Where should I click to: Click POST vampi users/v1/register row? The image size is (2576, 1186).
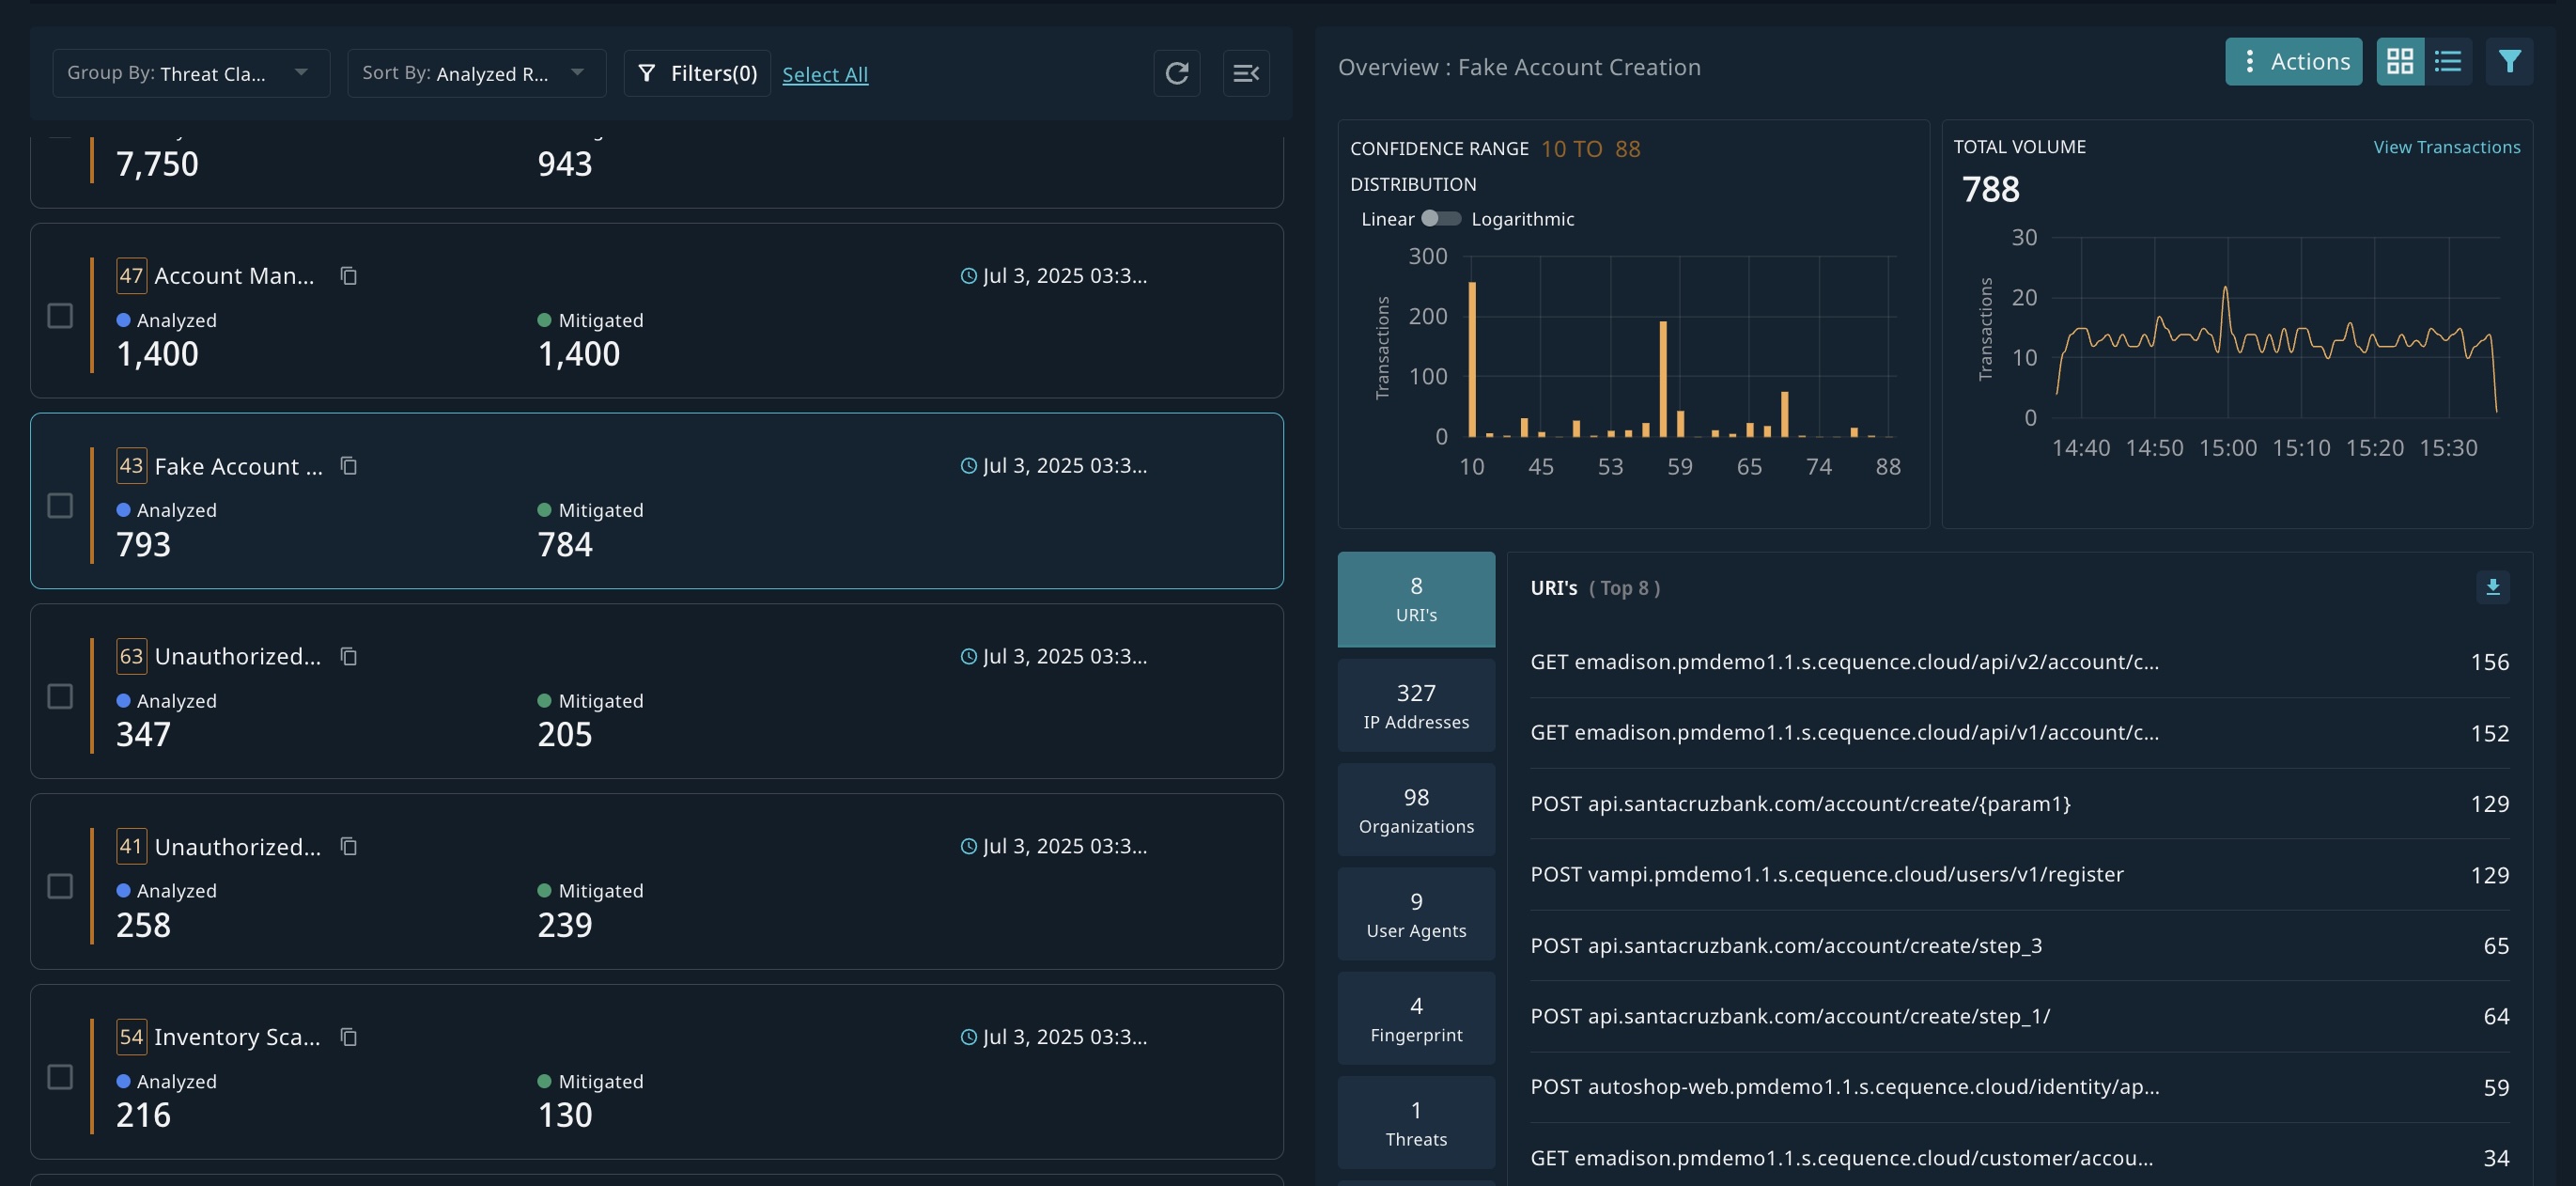[2019, 875]
